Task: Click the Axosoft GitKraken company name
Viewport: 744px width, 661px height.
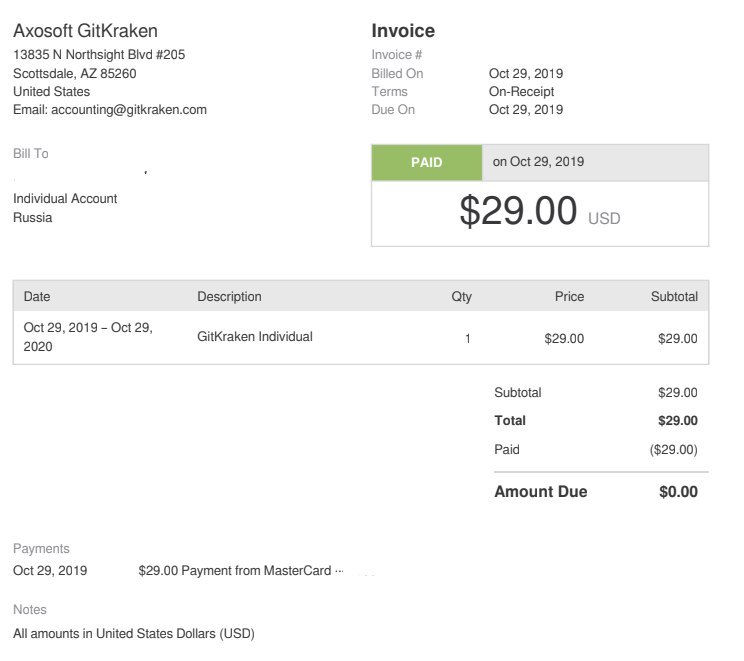Action: [x=85, y=31]
